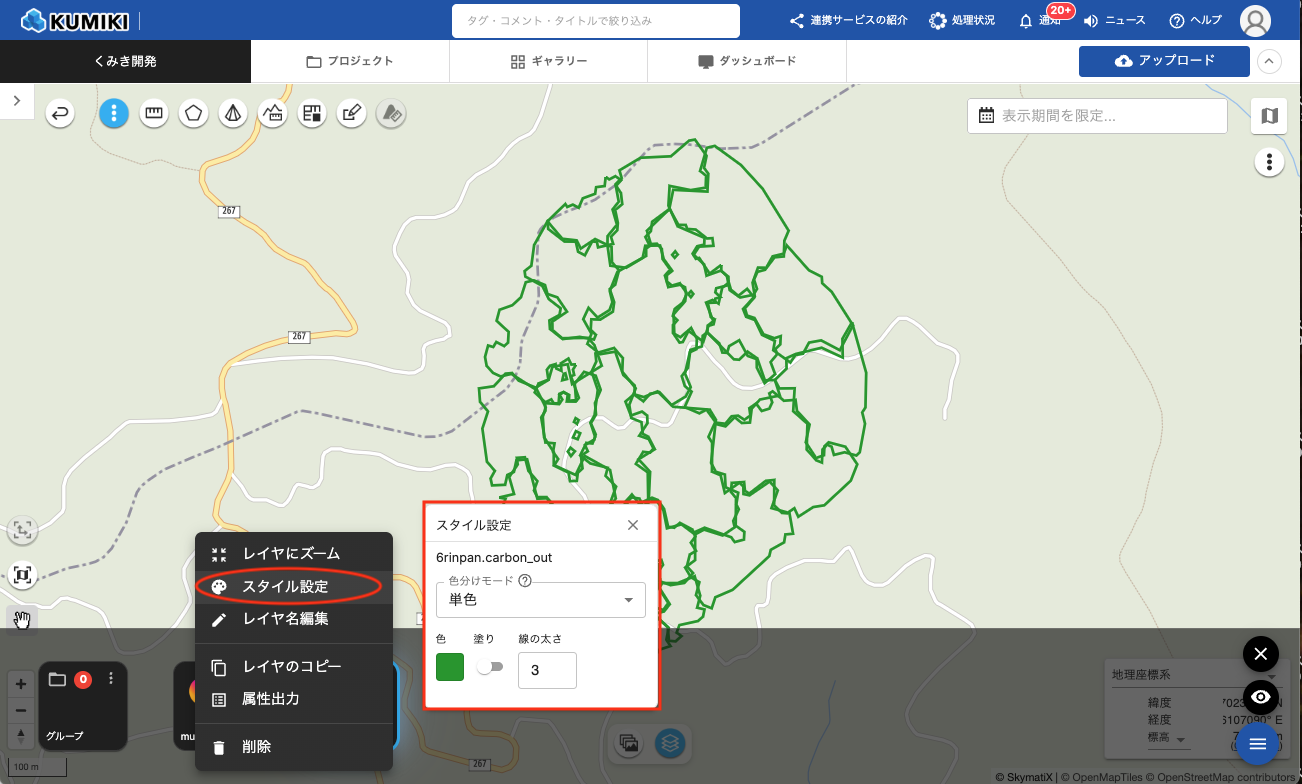Toggle layer visibility with the eye button
This screenshot has width=1302, height=784.
1261,697
